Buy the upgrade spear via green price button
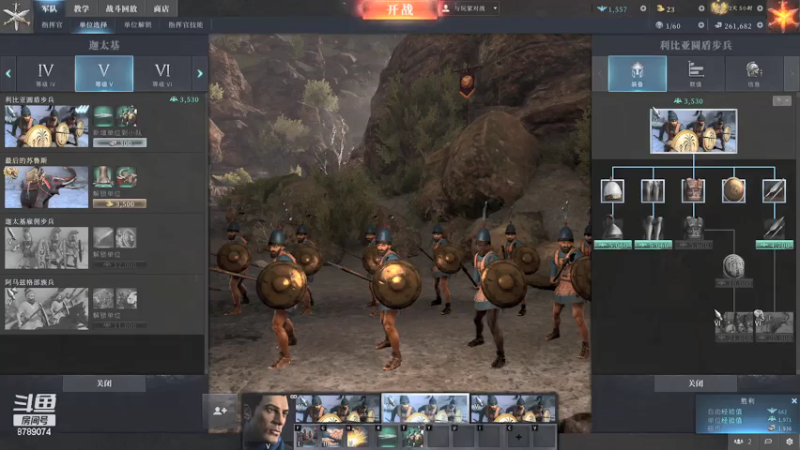Screen dimensions: 800x450 coord(774,245)
